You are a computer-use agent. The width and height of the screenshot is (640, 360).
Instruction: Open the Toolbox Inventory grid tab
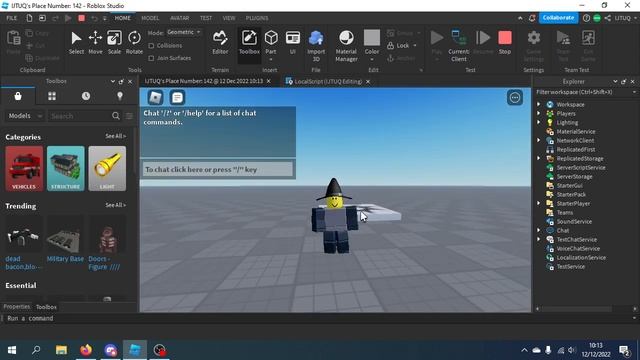[x=52, y=96]
